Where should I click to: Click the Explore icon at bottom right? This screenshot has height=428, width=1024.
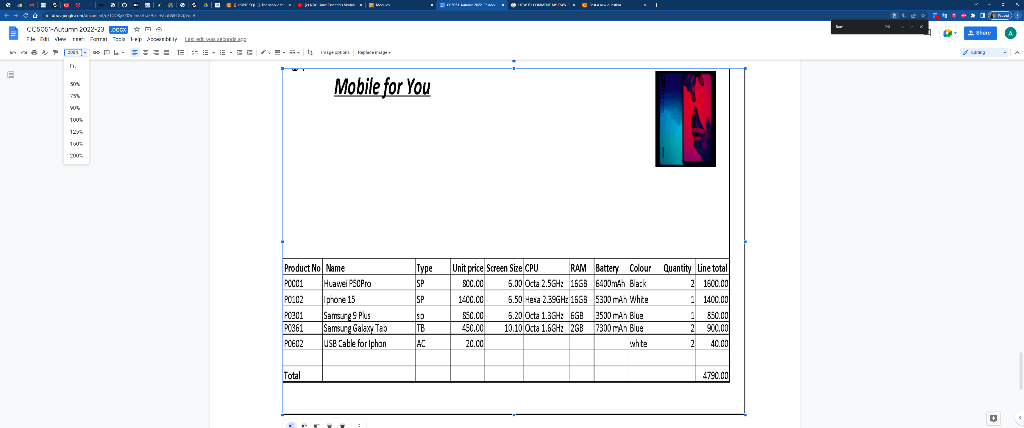[x=993, y=418]
